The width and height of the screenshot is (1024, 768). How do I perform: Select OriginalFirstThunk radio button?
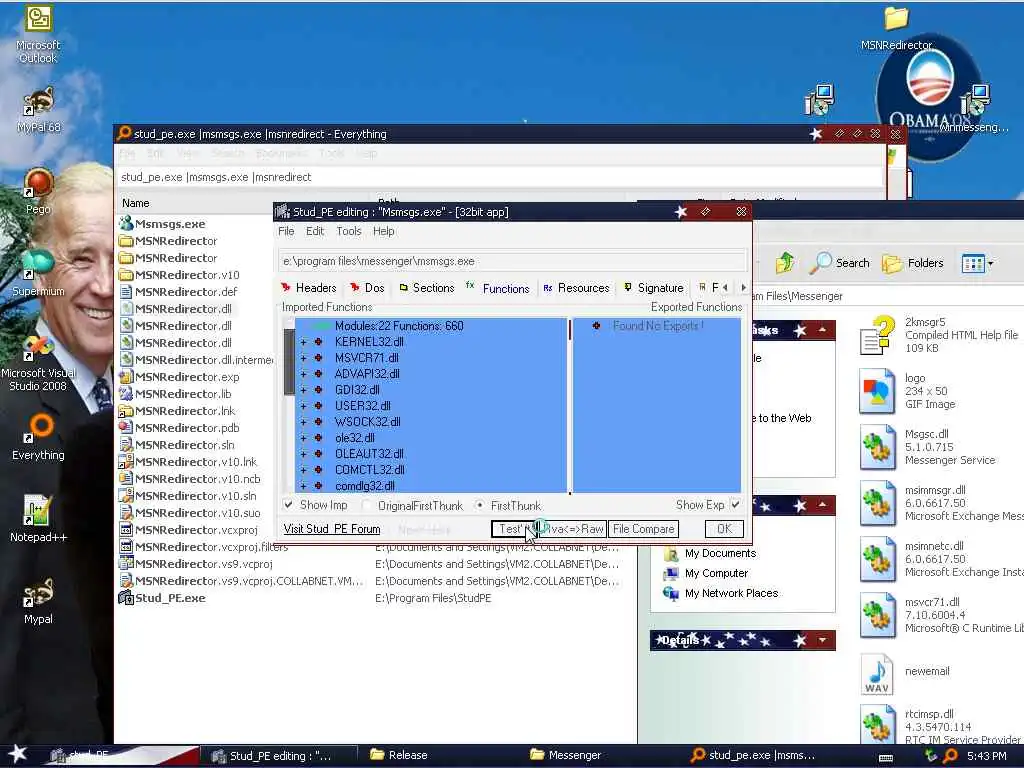click(x=366, y=505)
